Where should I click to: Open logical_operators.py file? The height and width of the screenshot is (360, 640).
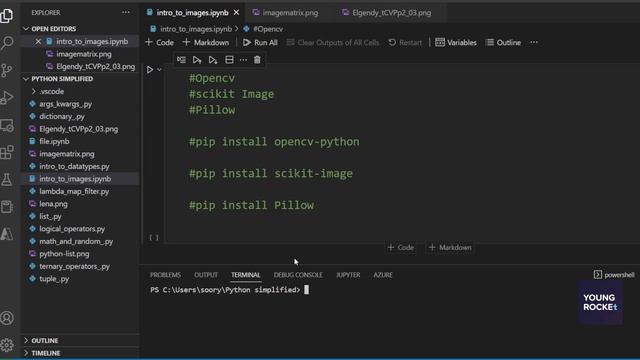72,229
